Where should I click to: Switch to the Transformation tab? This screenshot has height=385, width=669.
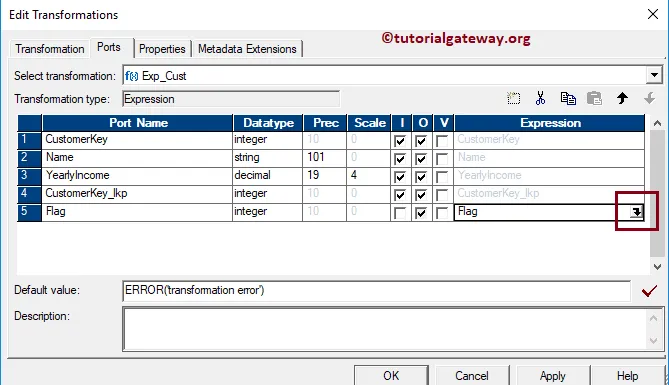[49, 49]
